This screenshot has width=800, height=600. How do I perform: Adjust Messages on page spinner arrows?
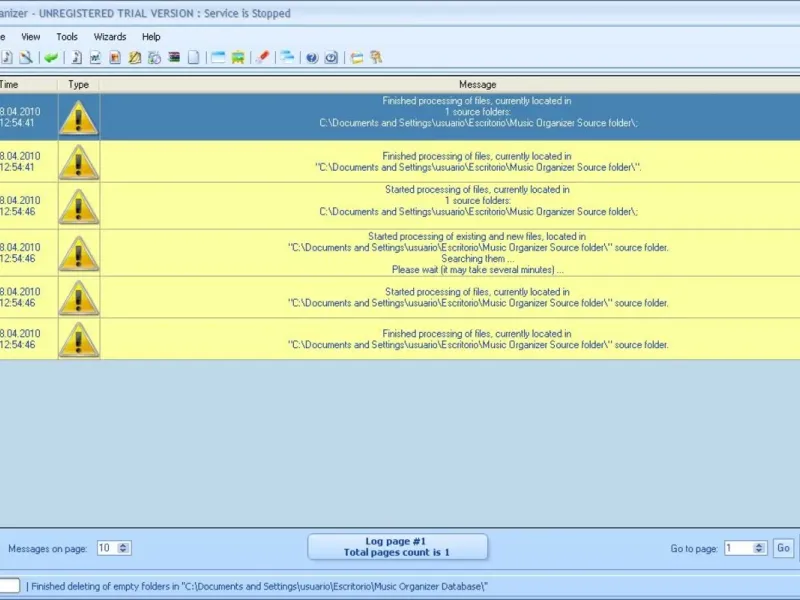123,548
